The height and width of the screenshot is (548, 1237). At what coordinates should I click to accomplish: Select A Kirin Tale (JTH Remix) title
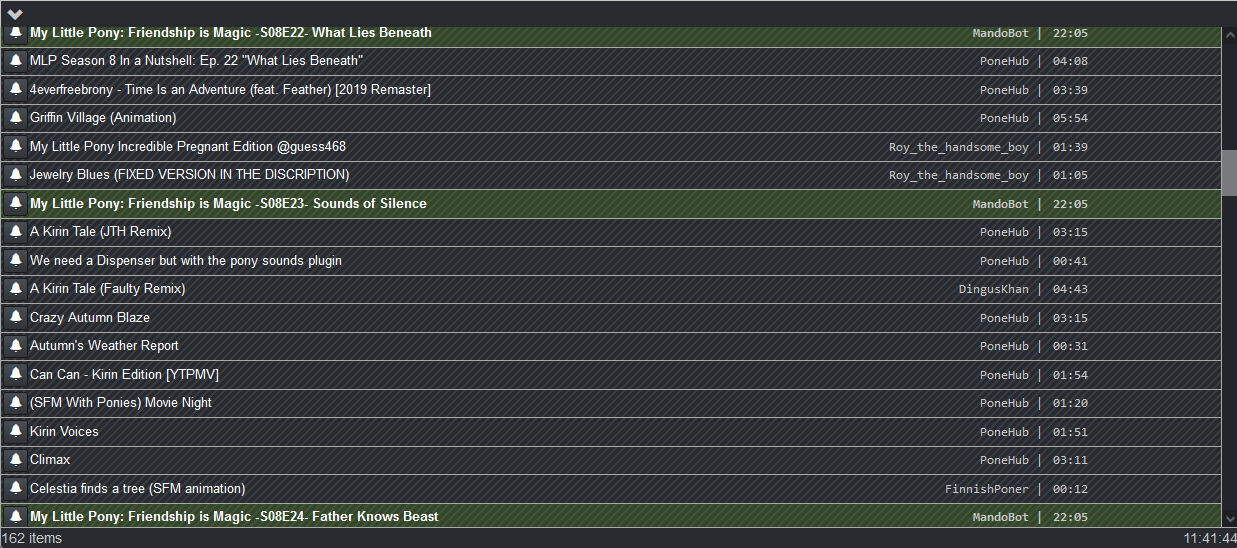click(101, 231)
